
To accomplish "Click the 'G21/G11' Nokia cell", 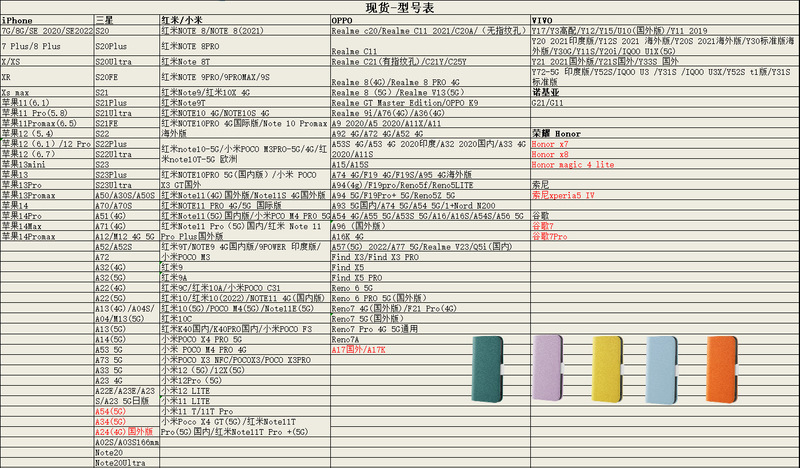I will pos(665,103).
